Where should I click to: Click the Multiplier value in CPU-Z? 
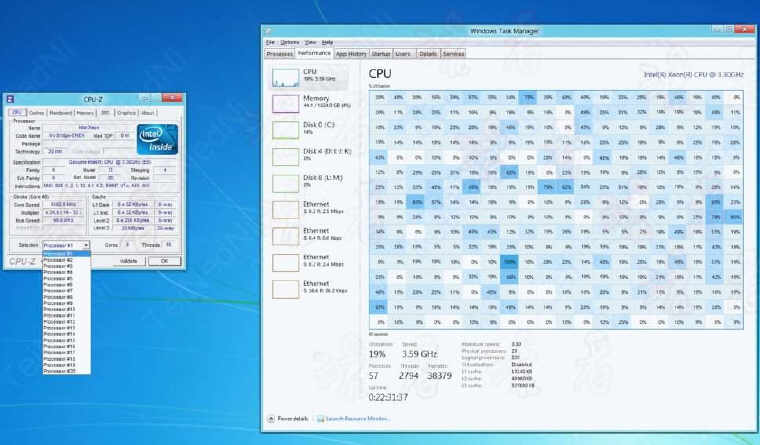63,212
